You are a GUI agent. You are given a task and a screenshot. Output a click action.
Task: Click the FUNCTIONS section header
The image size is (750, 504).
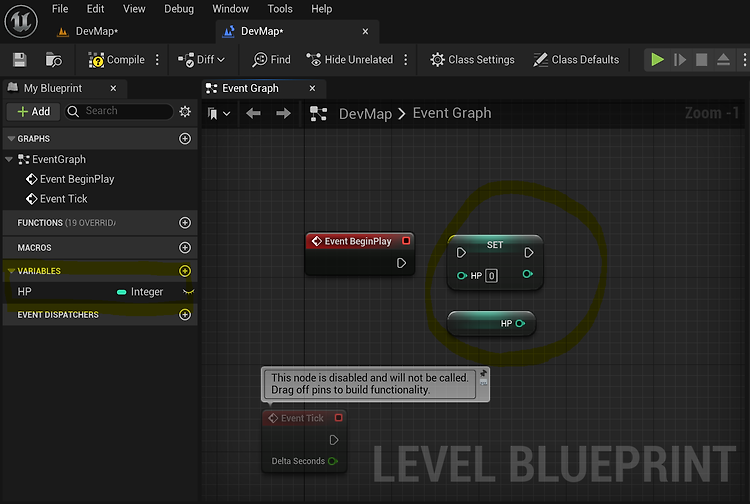point(100,223)
